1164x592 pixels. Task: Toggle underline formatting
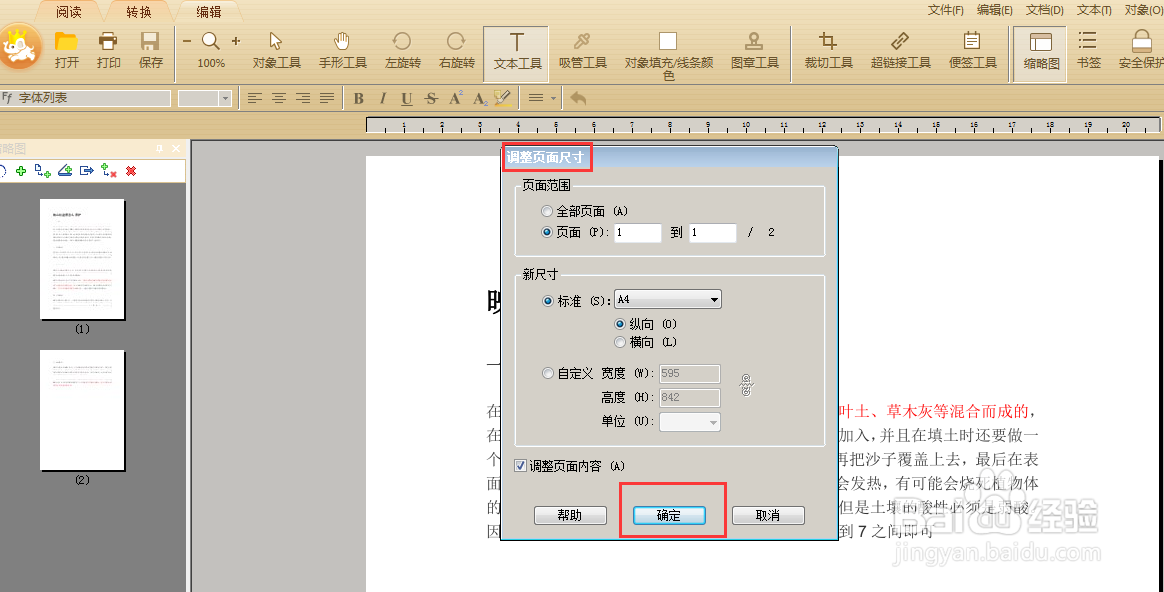tap(405, 98)
